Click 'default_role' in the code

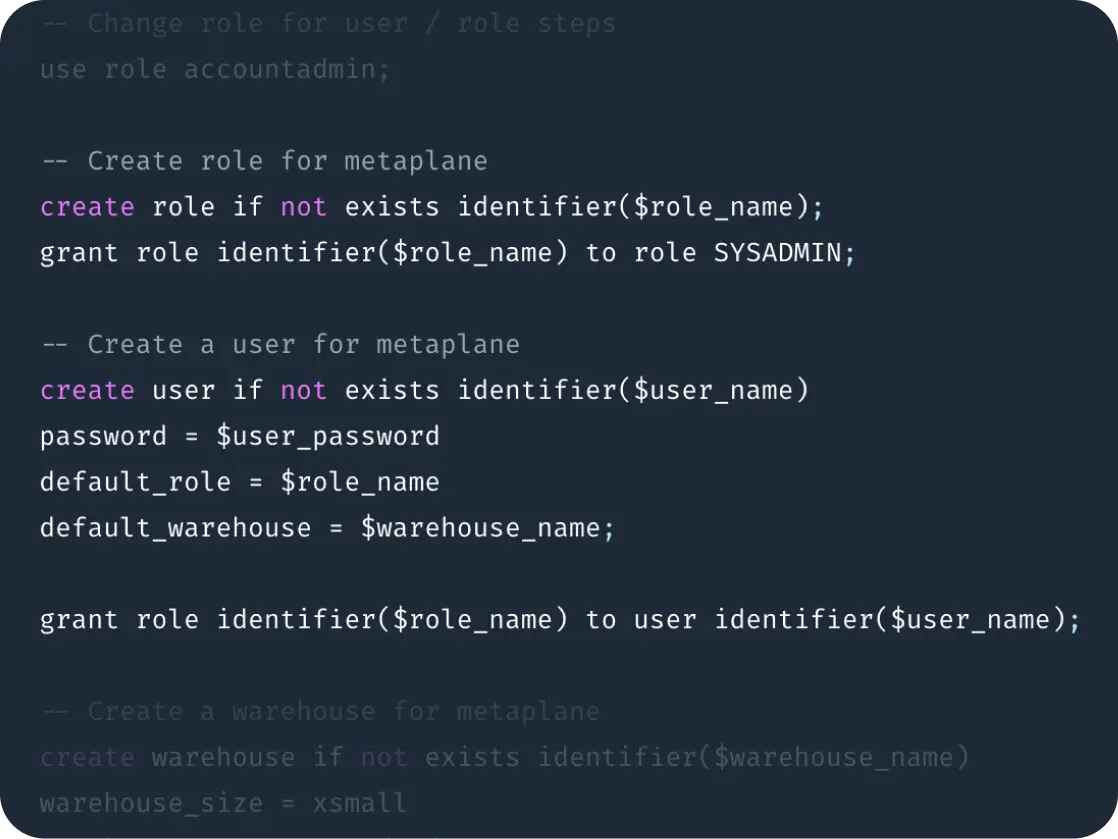coord(135,482)
